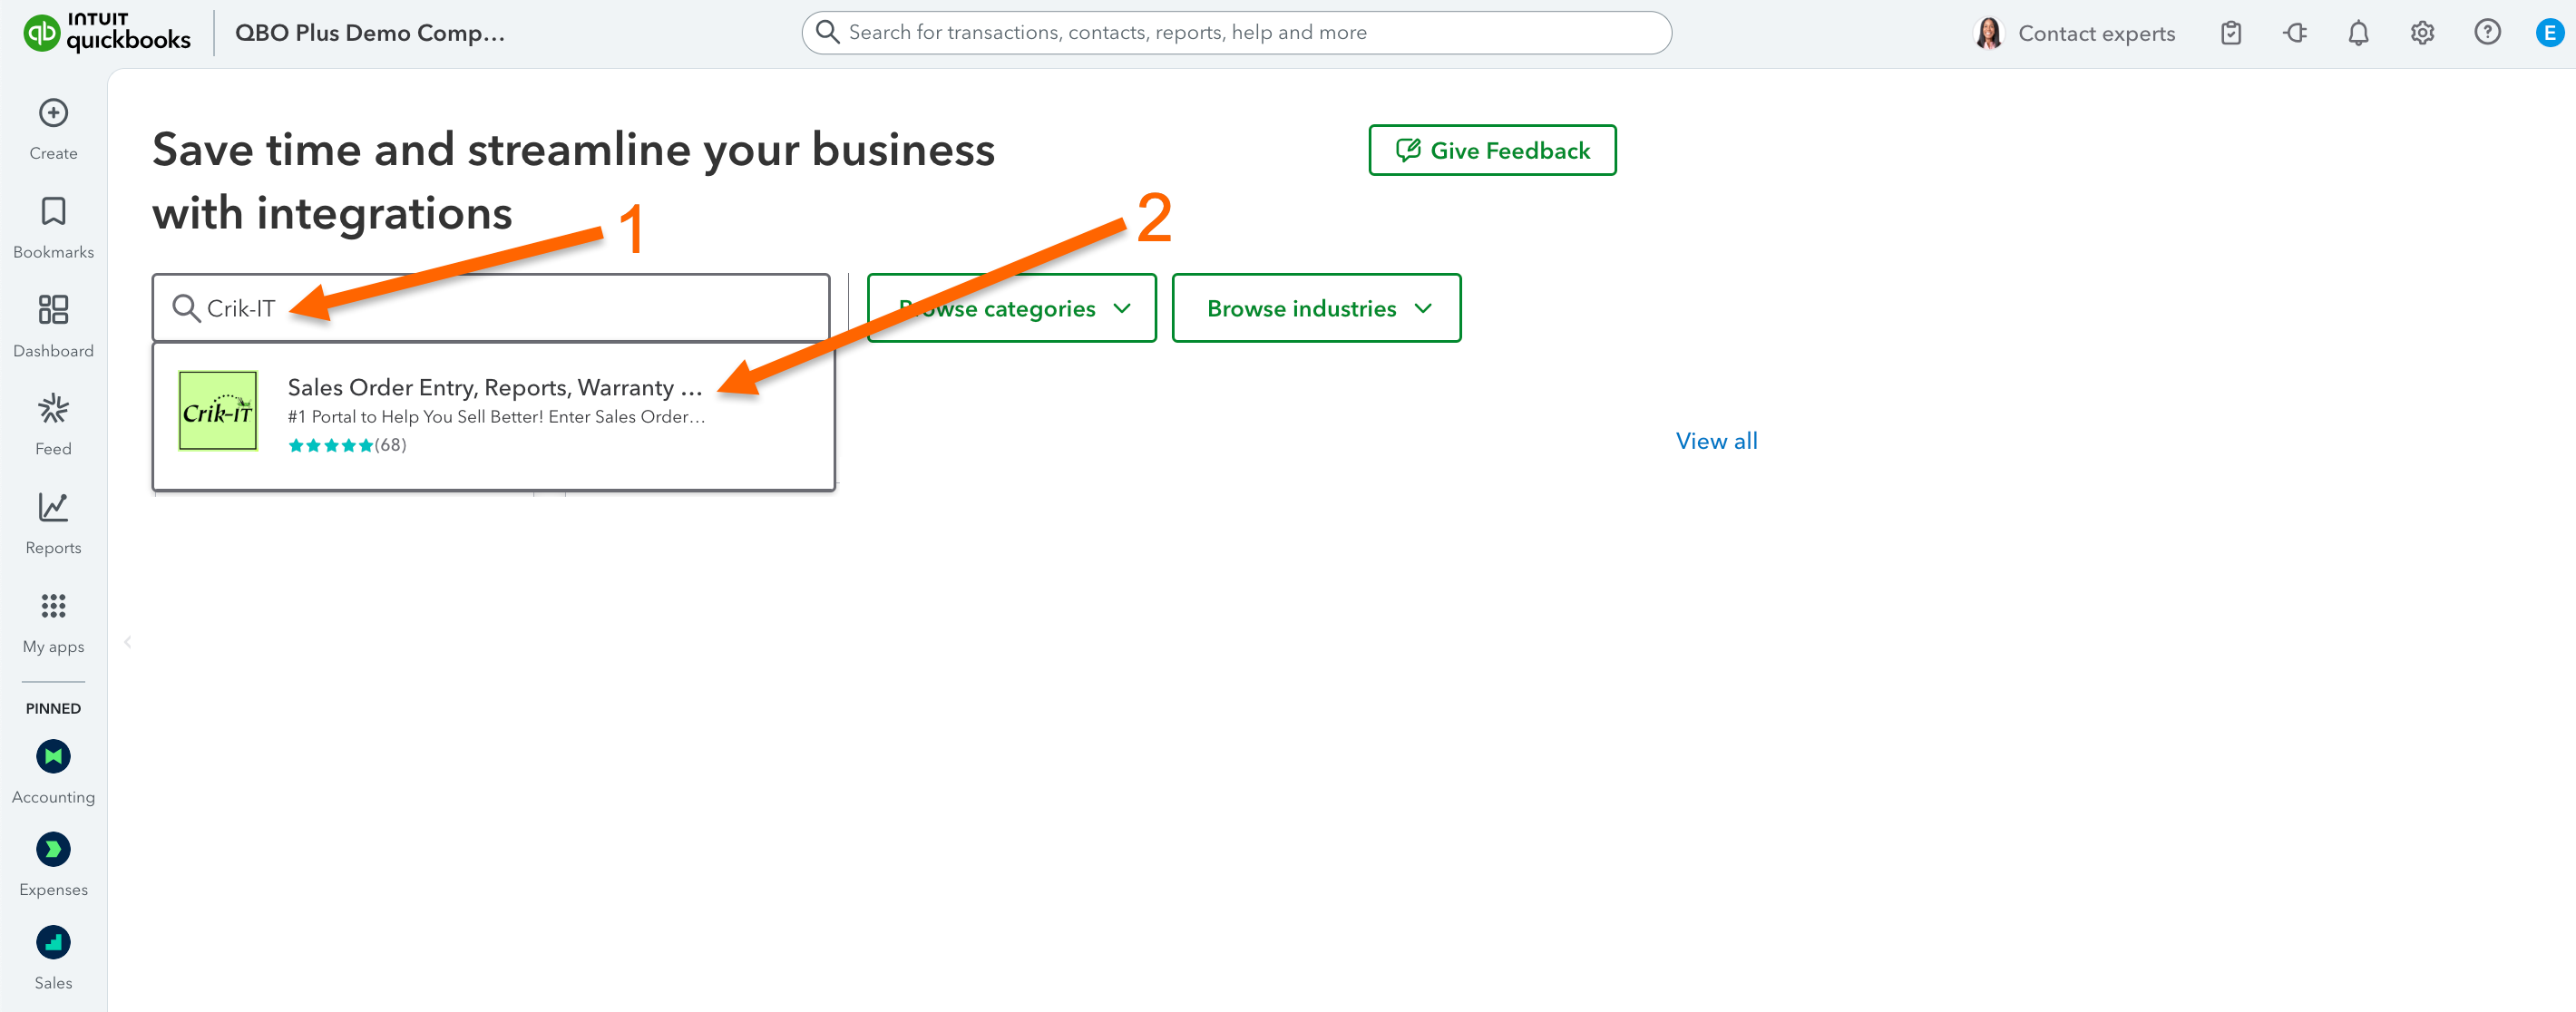Collapse the left sidebar with the chevron
Screen dimensions: 2576x1012
tap(128, 642)
